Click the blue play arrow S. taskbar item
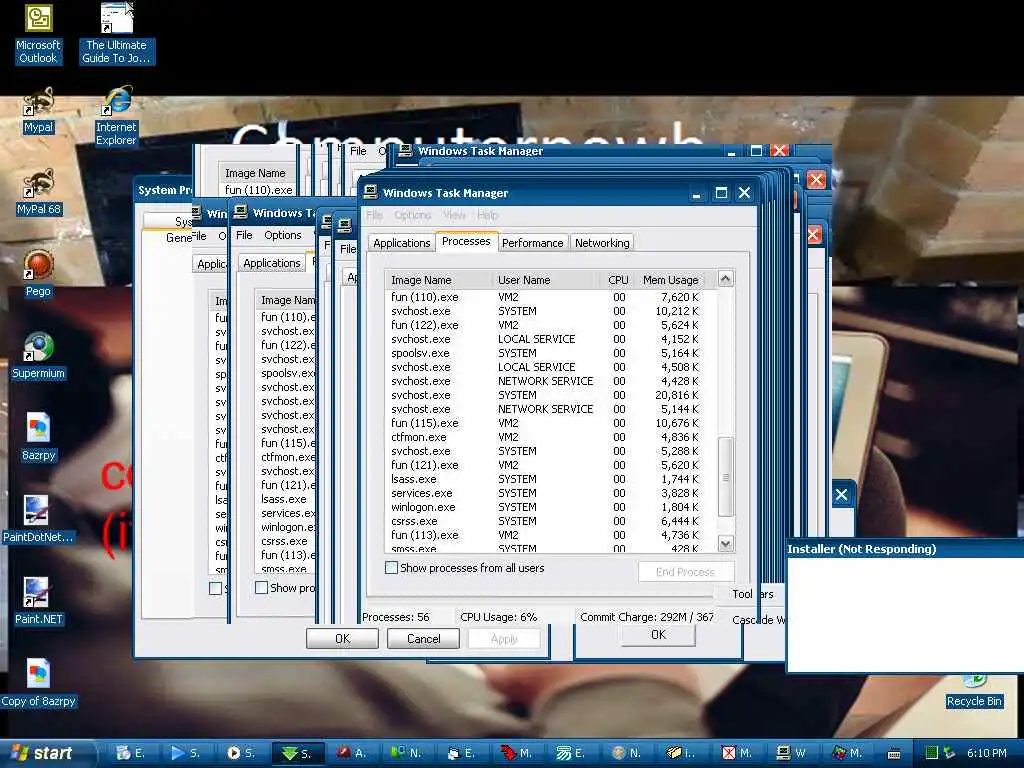 (186, 753)
